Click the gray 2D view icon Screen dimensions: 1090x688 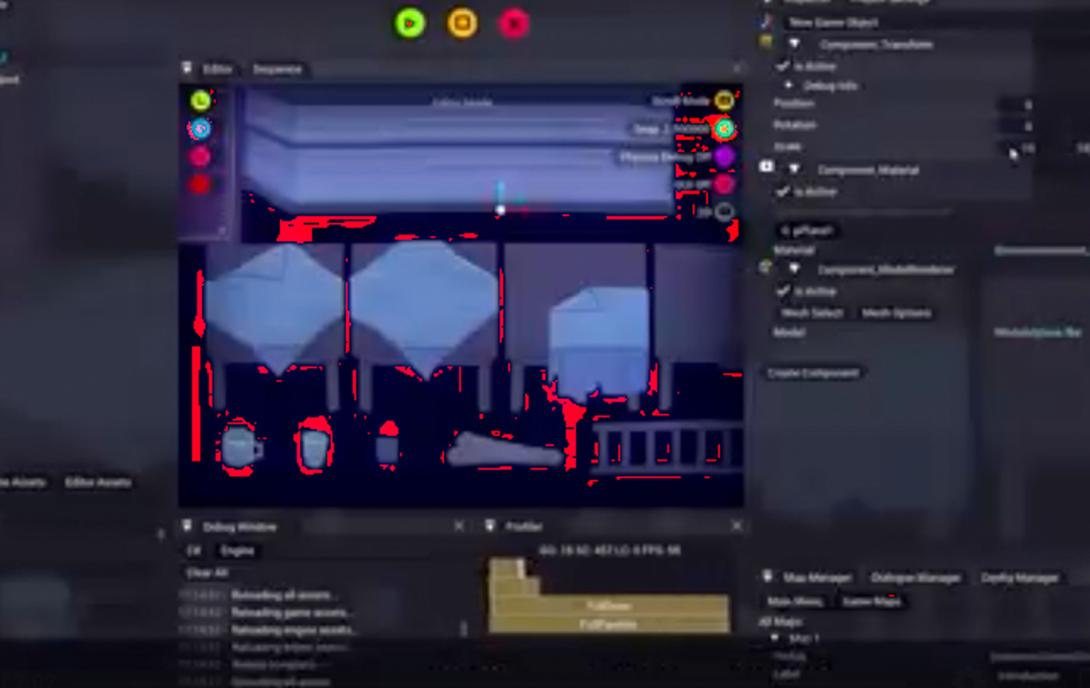click(724, 212)
